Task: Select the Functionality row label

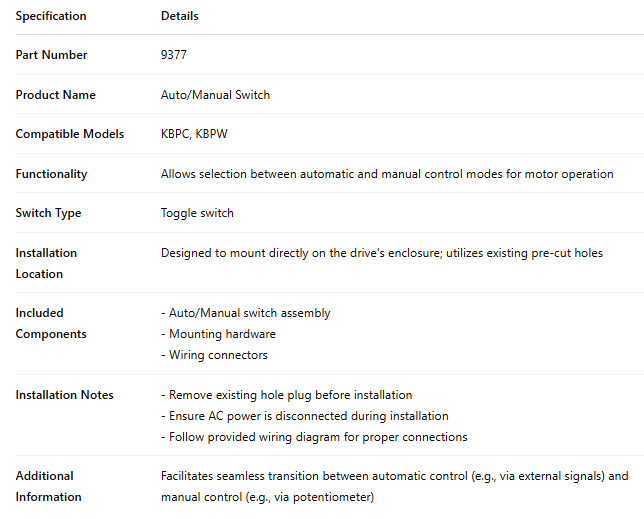Action: (51, 174)
